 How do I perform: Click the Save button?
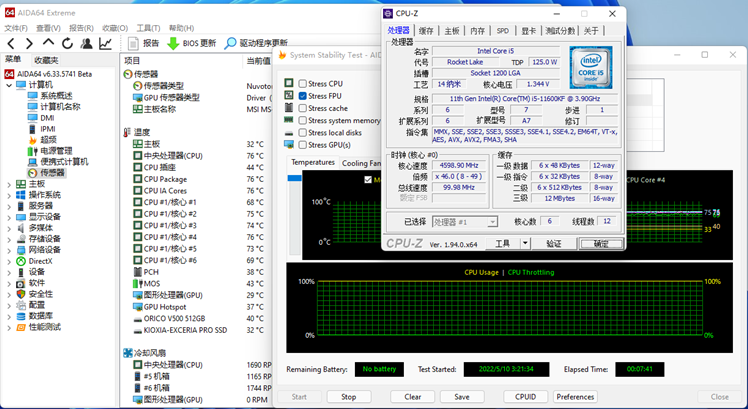pyautogui.click(x=462, y=397)
